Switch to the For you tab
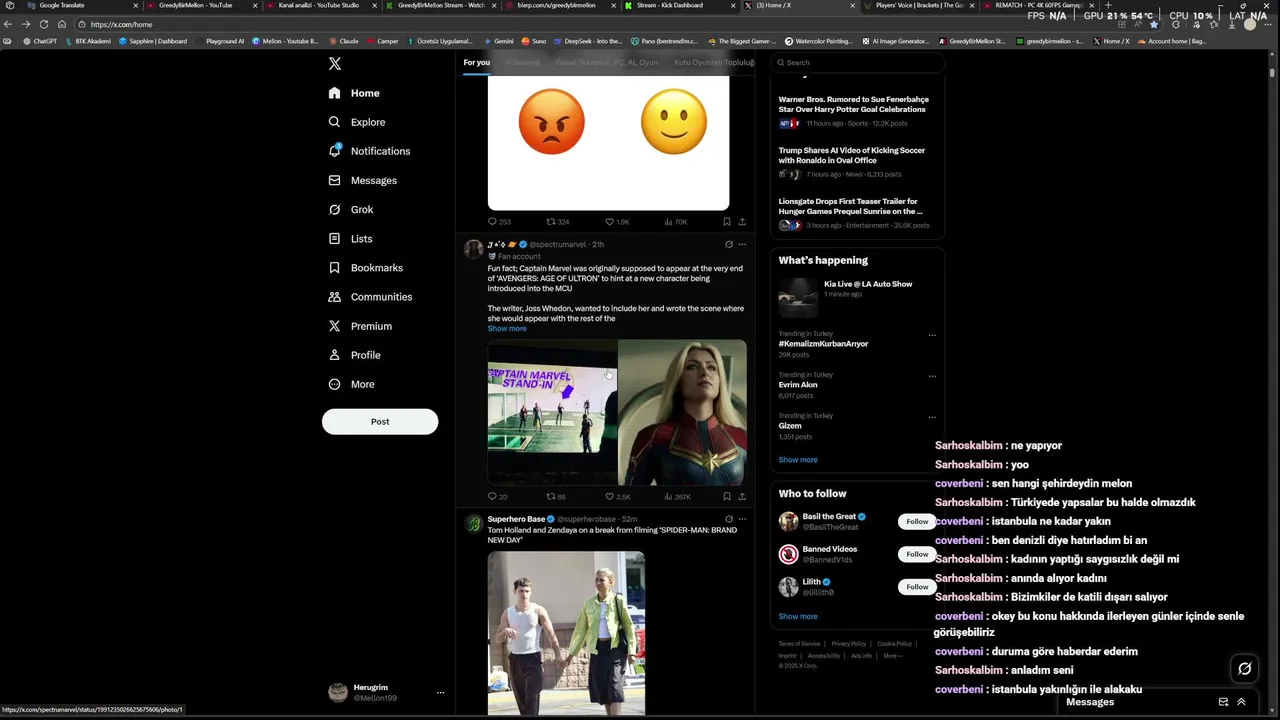This screenshot has width=1280, height=720. [477, 62]
